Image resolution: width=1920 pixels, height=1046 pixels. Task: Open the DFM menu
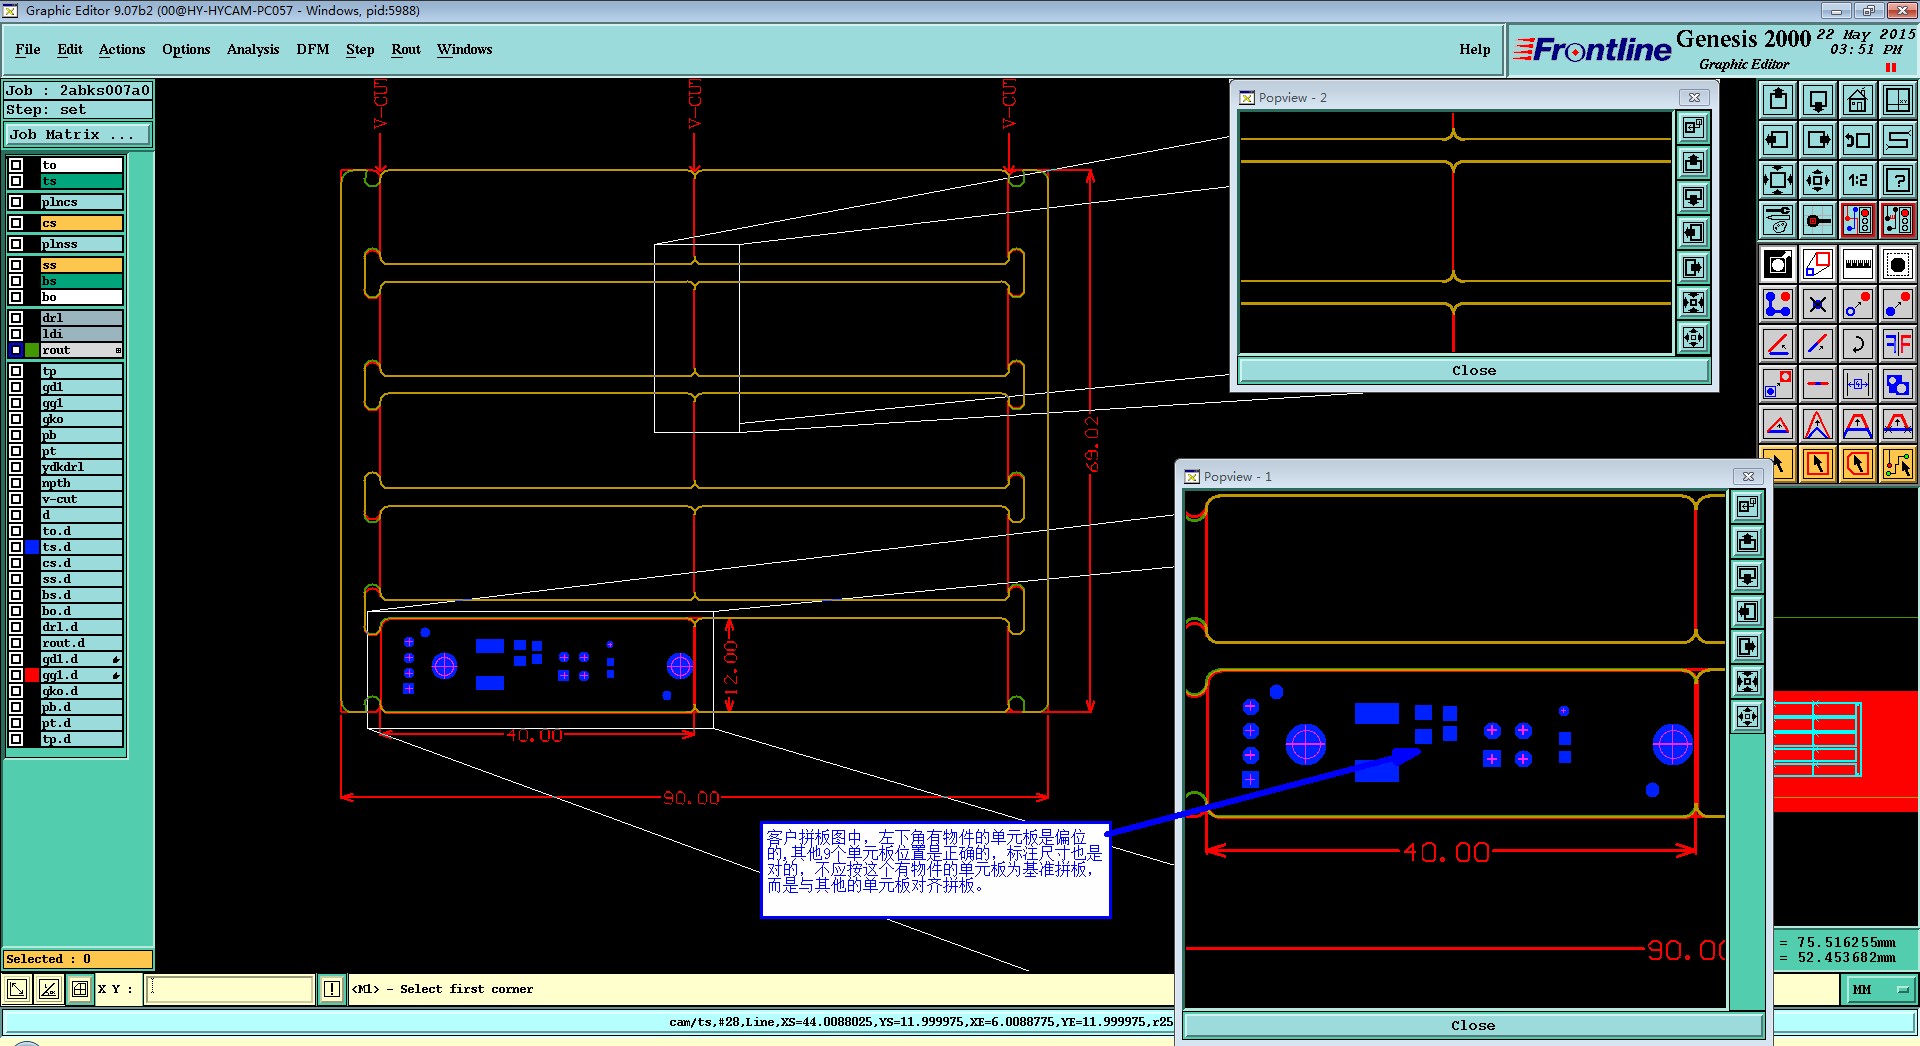pos(313,49)
